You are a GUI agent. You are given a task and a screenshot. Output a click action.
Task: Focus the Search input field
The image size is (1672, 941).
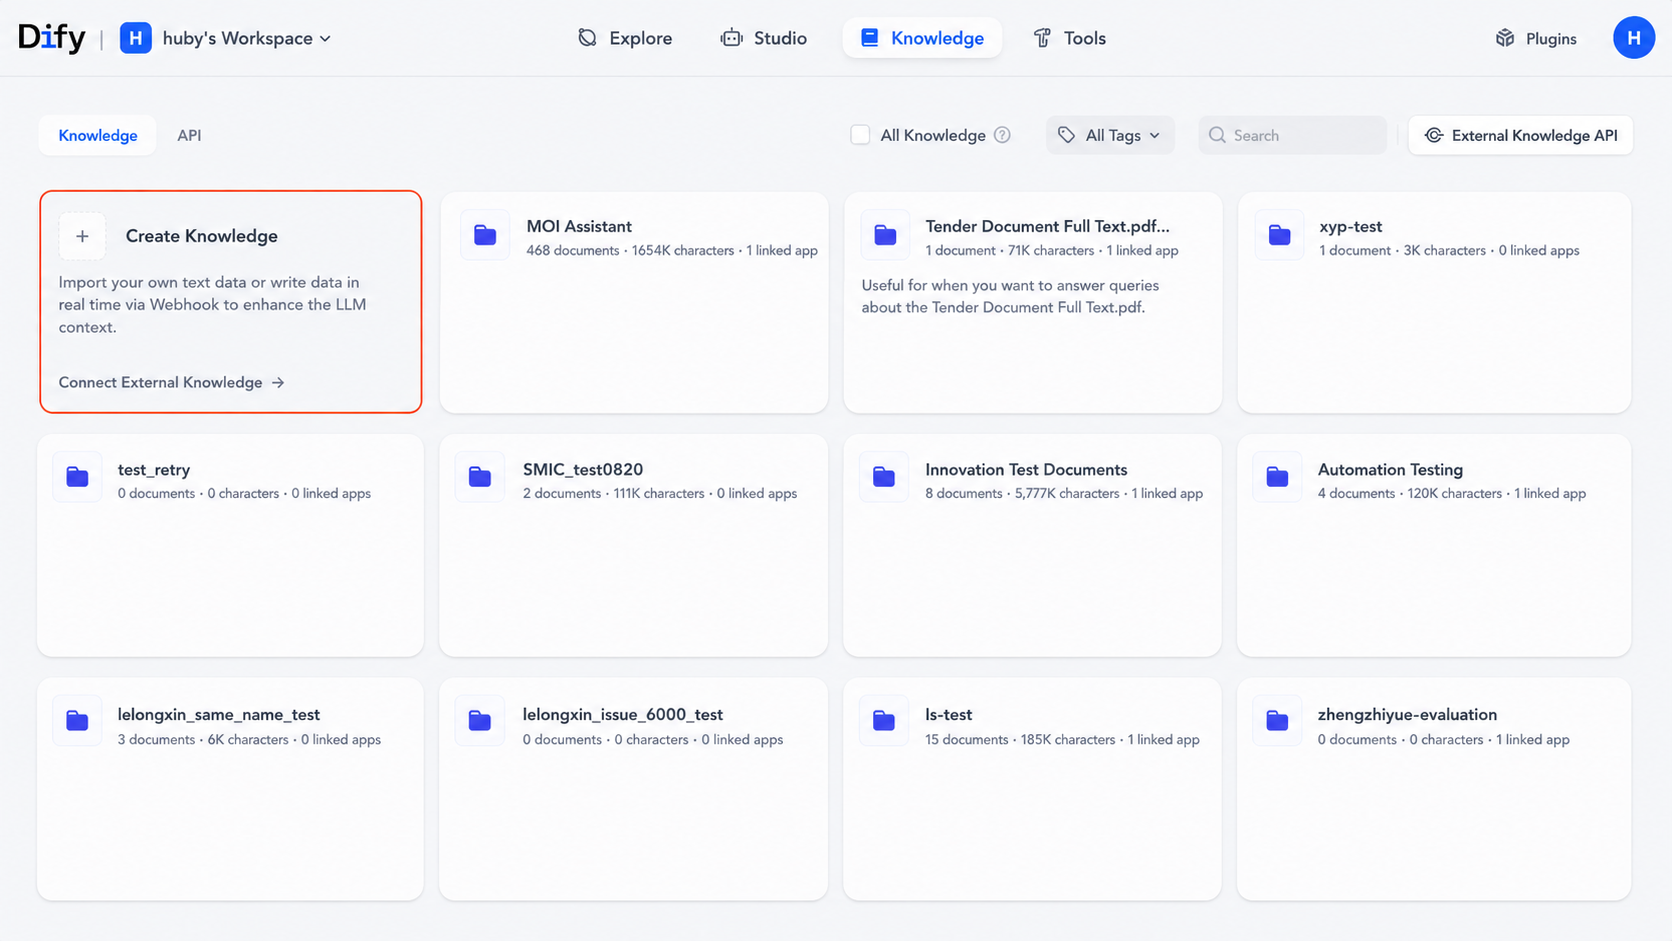1292,135
